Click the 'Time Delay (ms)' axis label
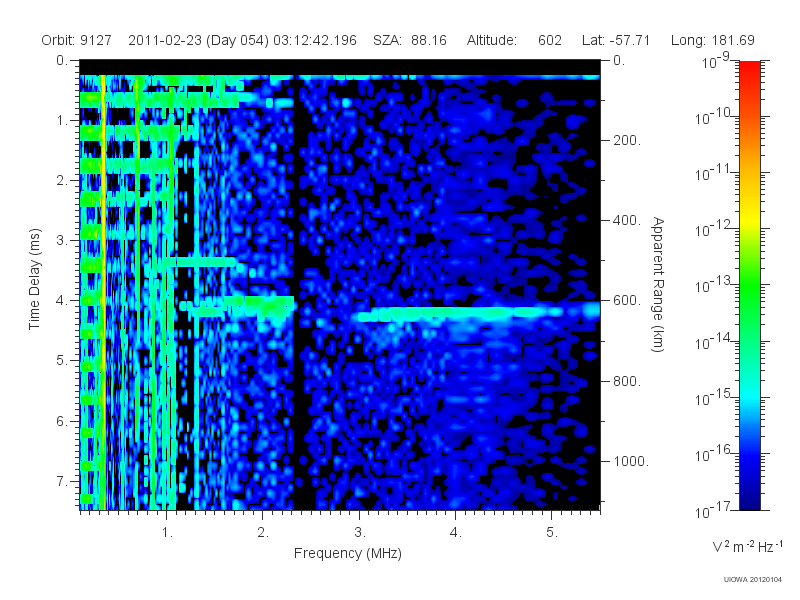Screen dimensions: 800x600 tap(34, 279)
